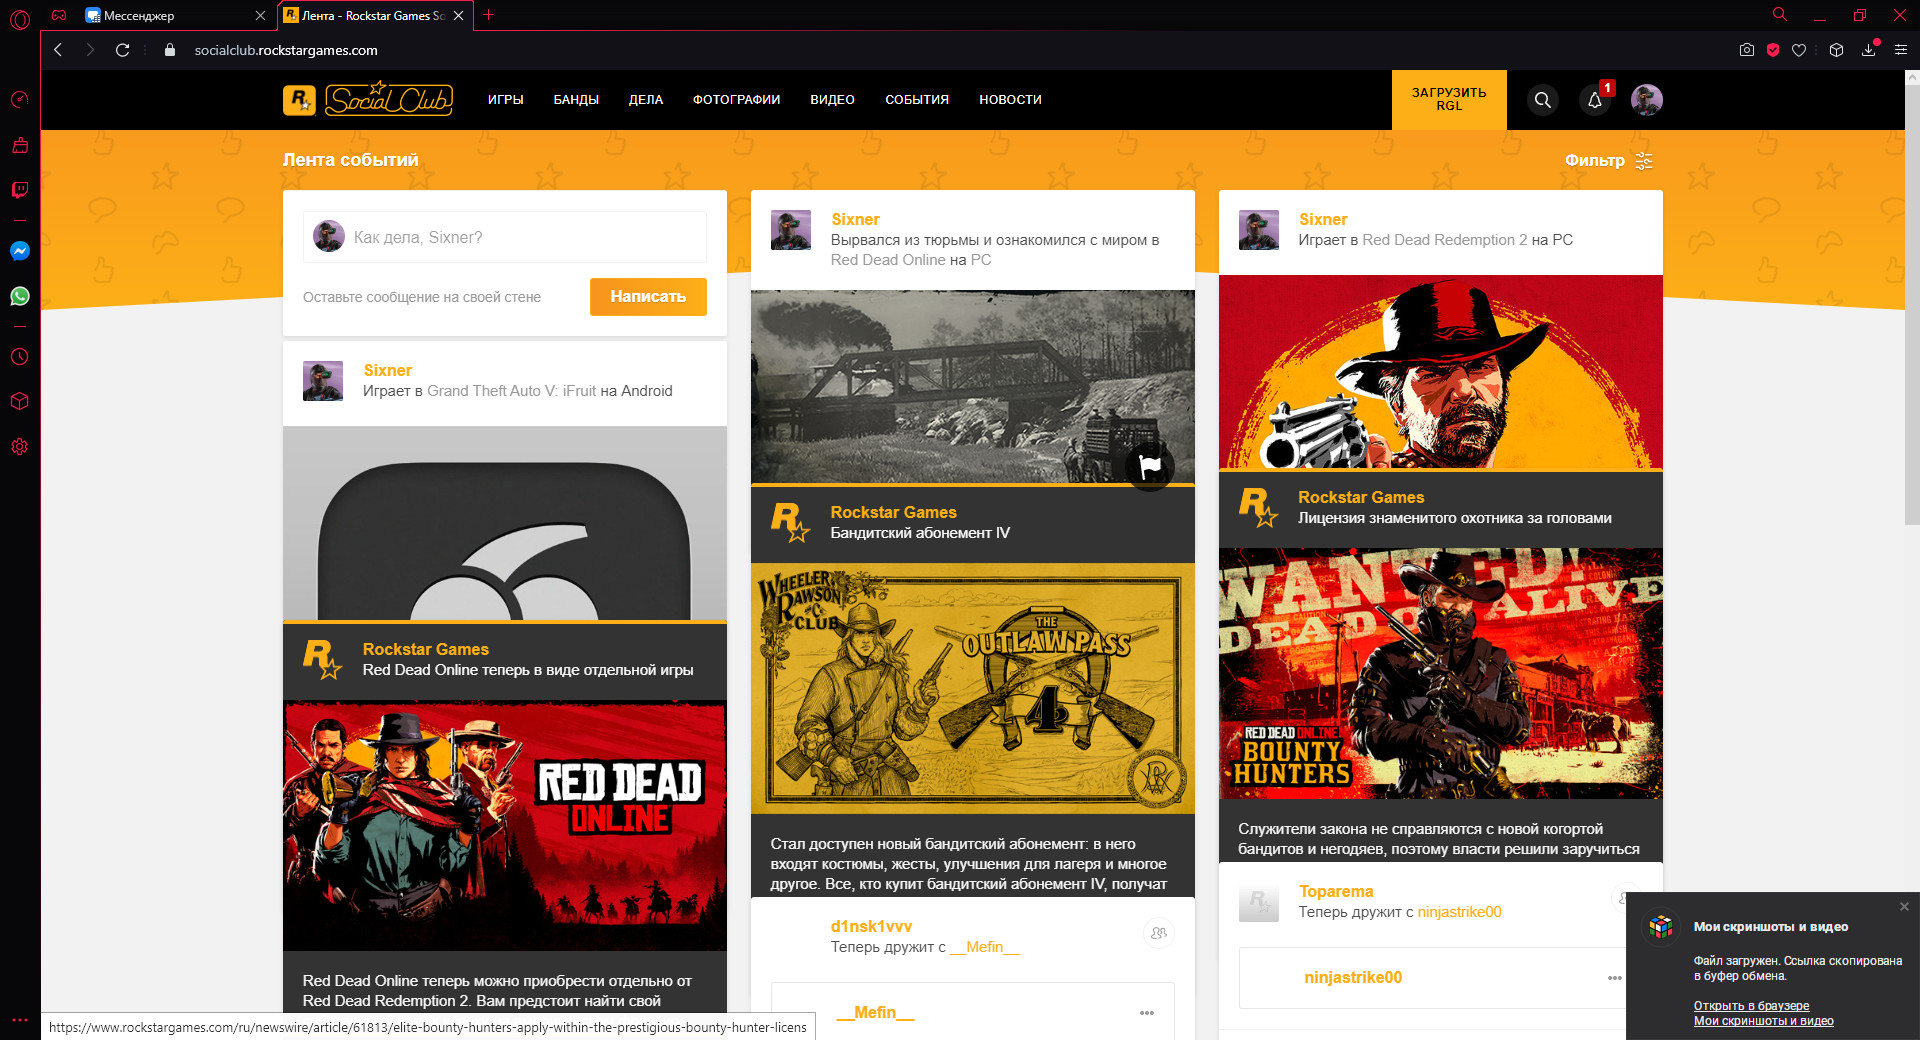The height and width of the screenshot is (1040, 1920).
Task: Reload the current page
Action: pyautogui.click(x=123, y=50)
